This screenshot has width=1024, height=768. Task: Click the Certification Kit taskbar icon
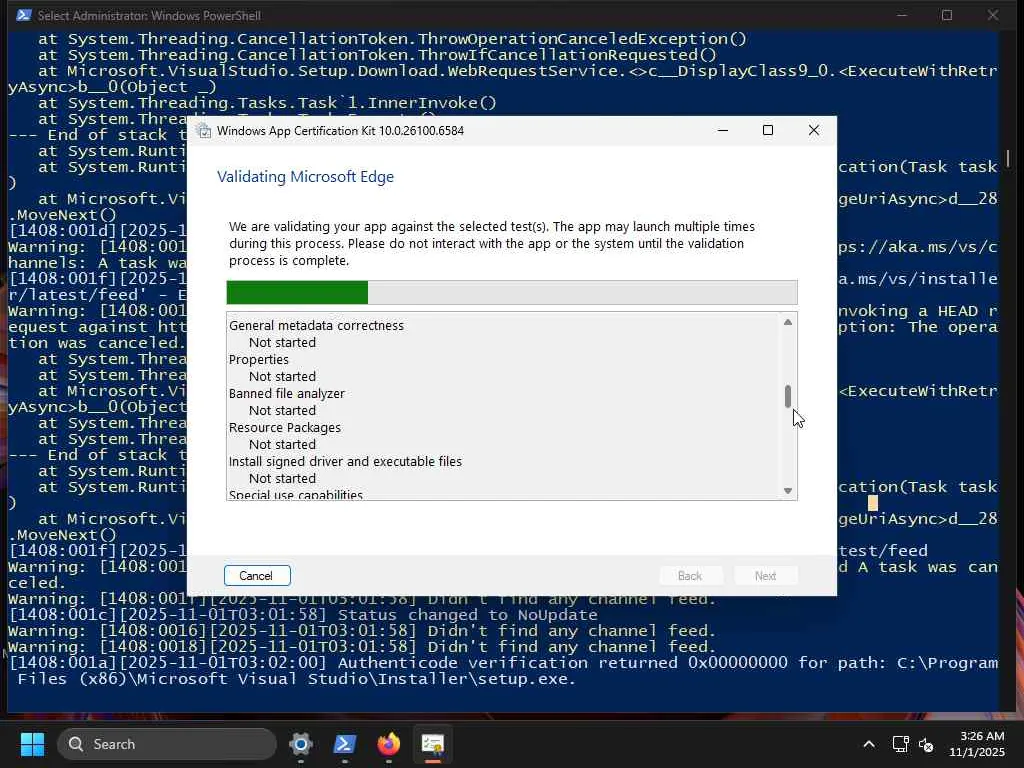[x=432, y=744]
